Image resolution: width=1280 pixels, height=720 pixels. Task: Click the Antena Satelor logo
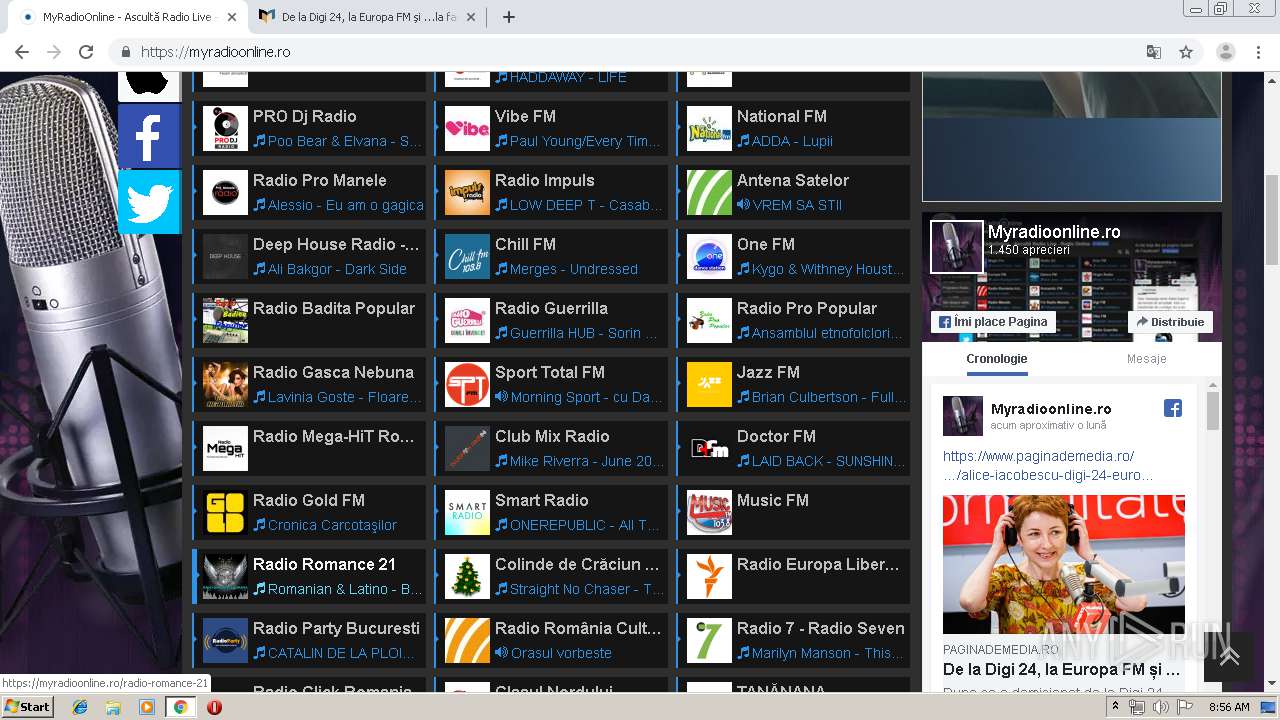point(709,193)
